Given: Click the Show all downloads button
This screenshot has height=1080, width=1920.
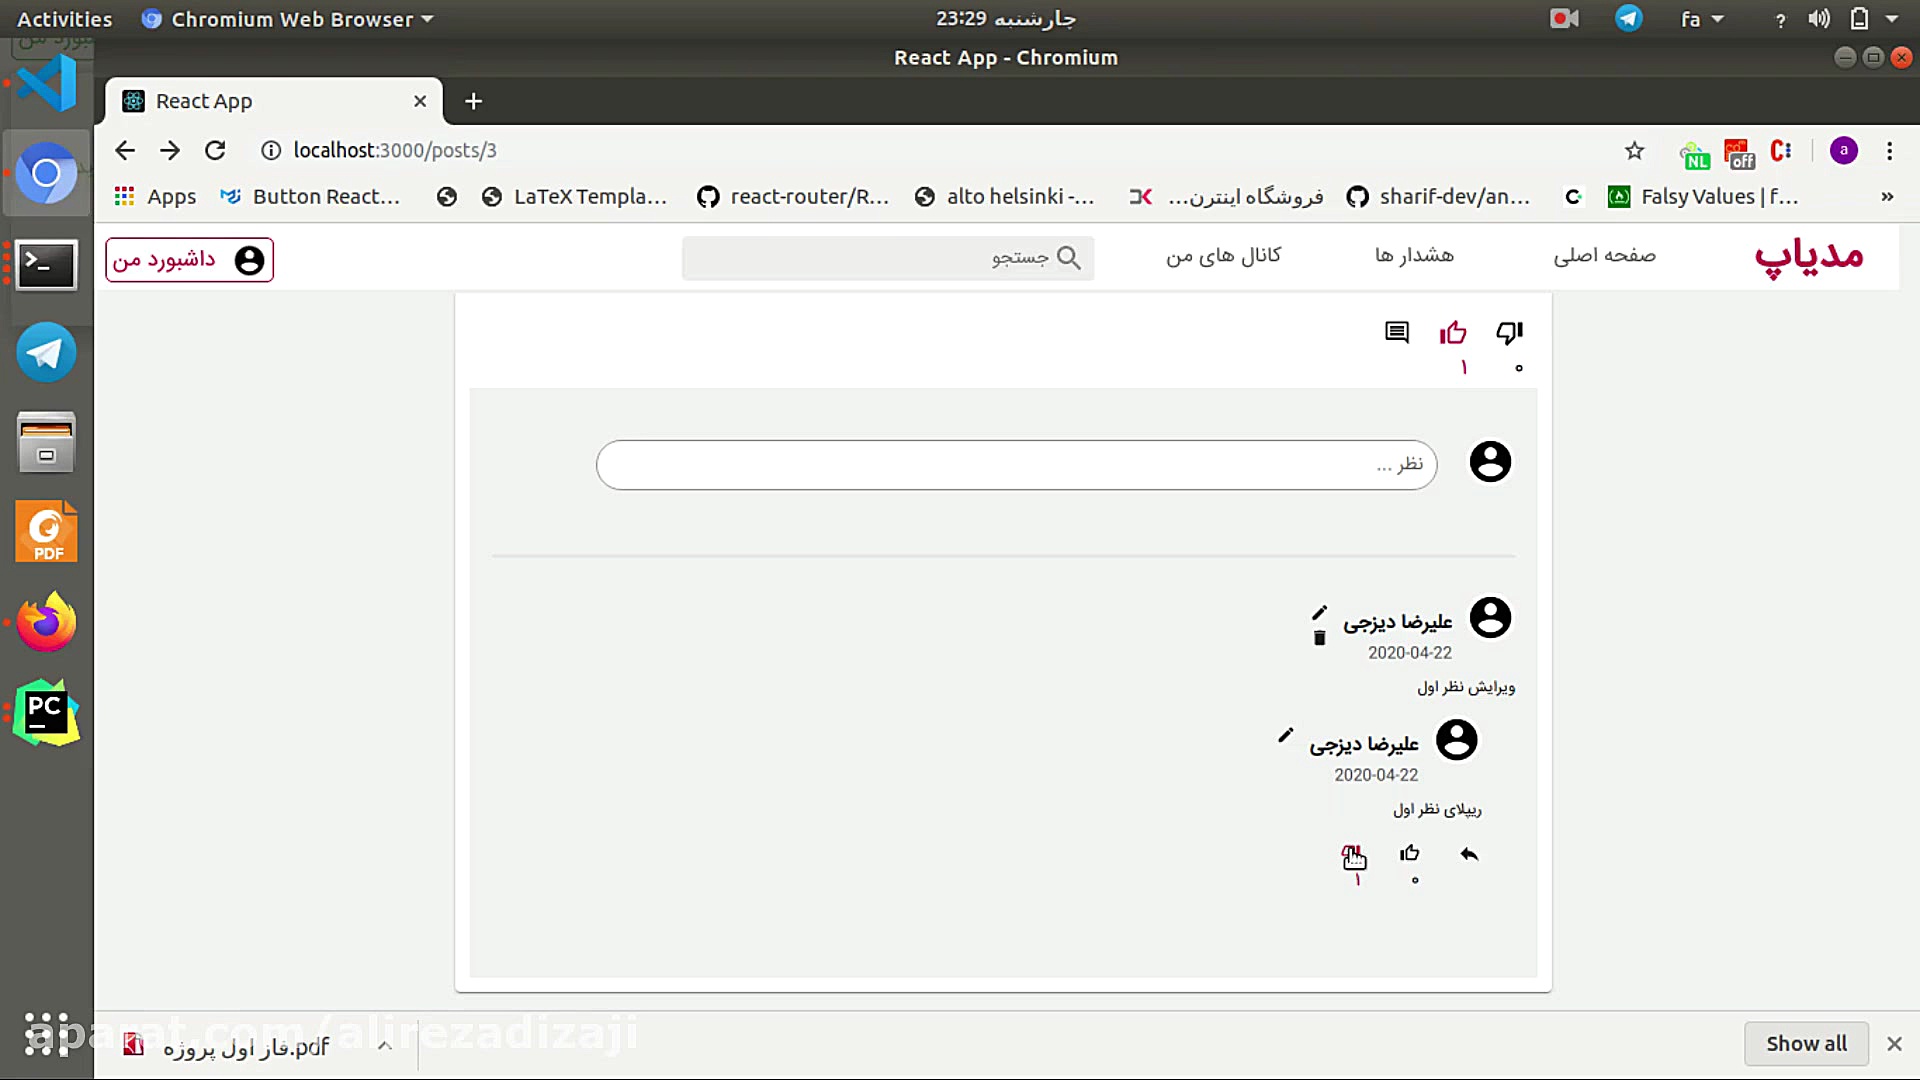Looking at the screenshot, I should 1806,1043.
